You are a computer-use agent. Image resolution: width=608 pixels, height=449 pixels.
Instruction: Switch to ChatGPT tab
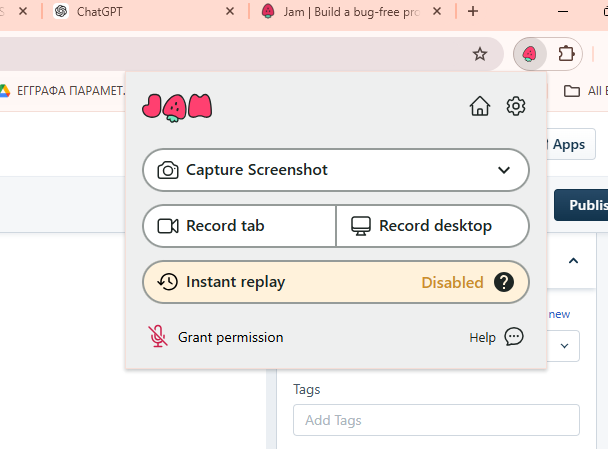pos(143,12)
